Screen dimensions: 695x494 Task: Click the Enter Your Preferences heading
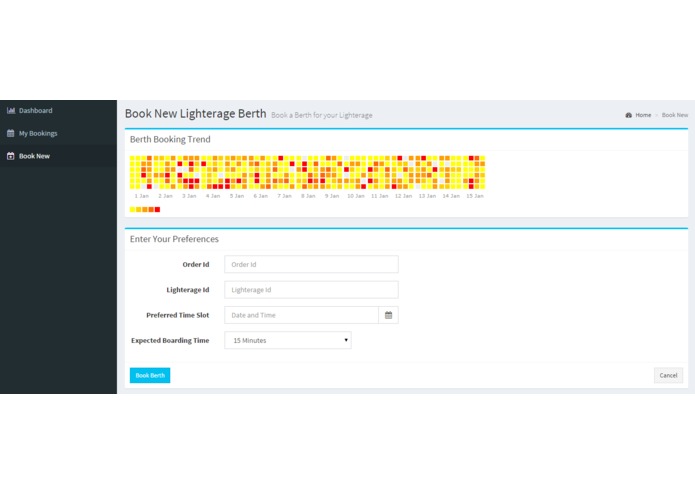[174, 239]
